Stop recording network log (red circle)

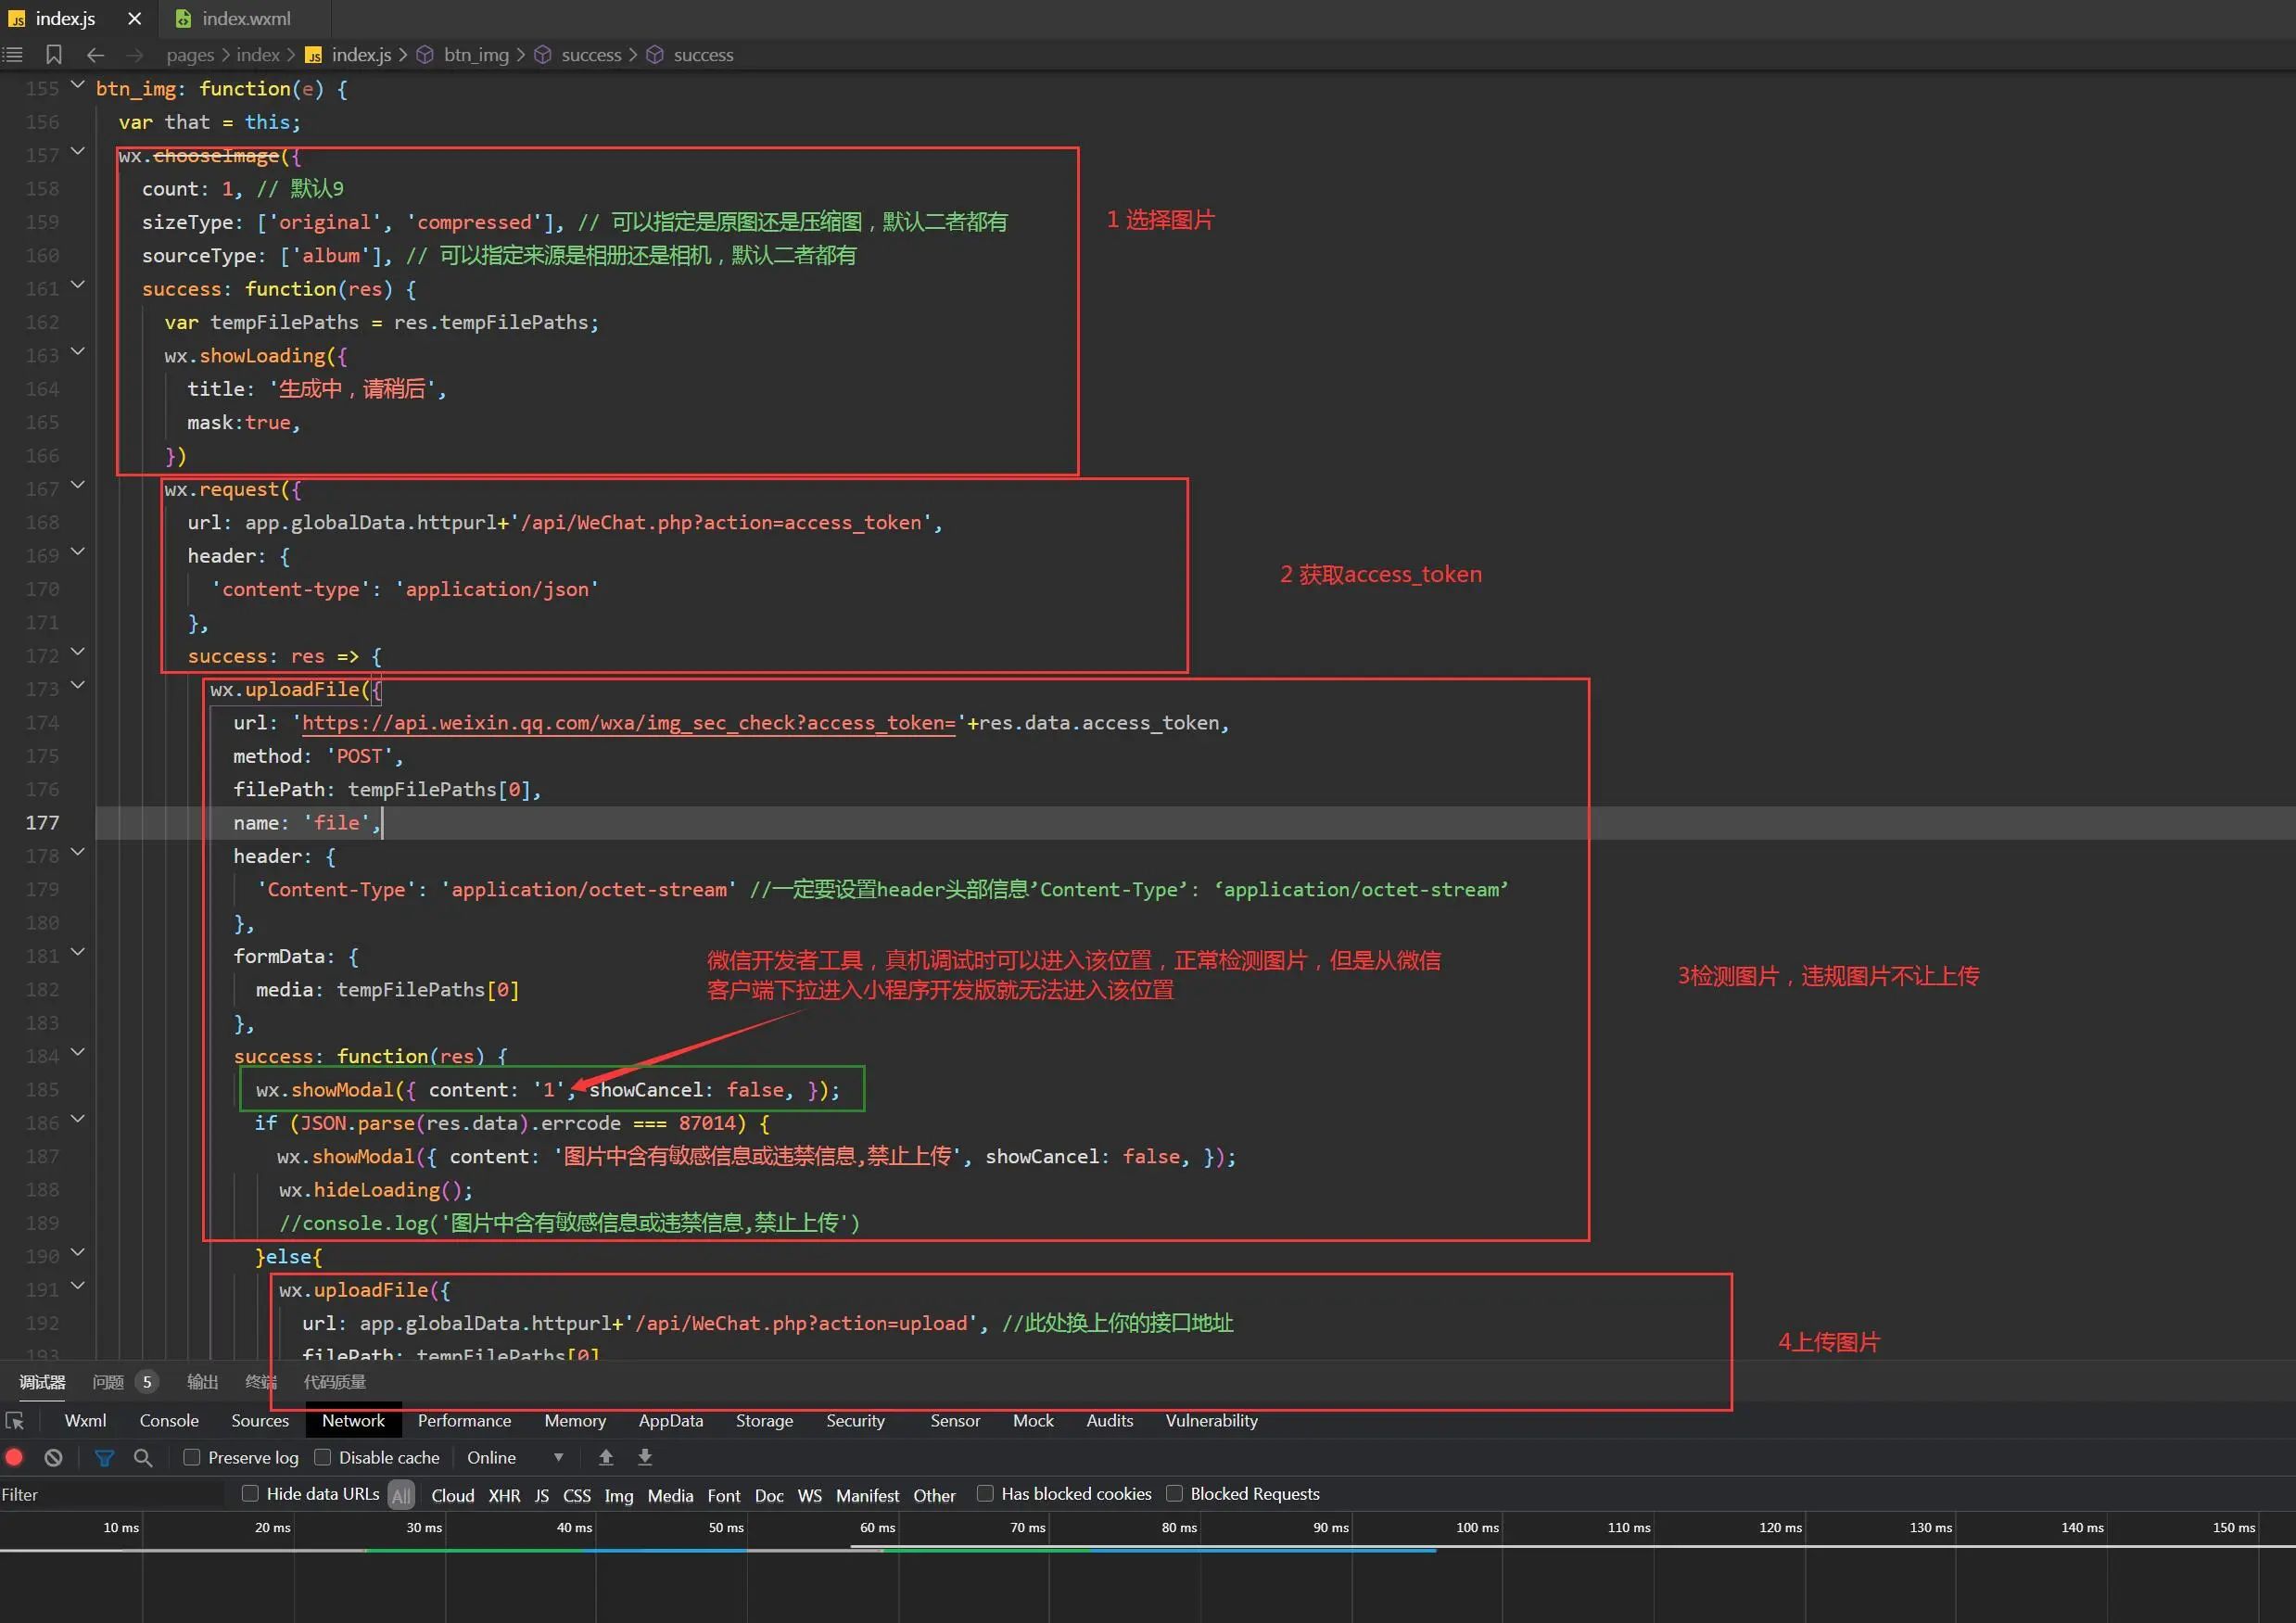coord(14,1457)
